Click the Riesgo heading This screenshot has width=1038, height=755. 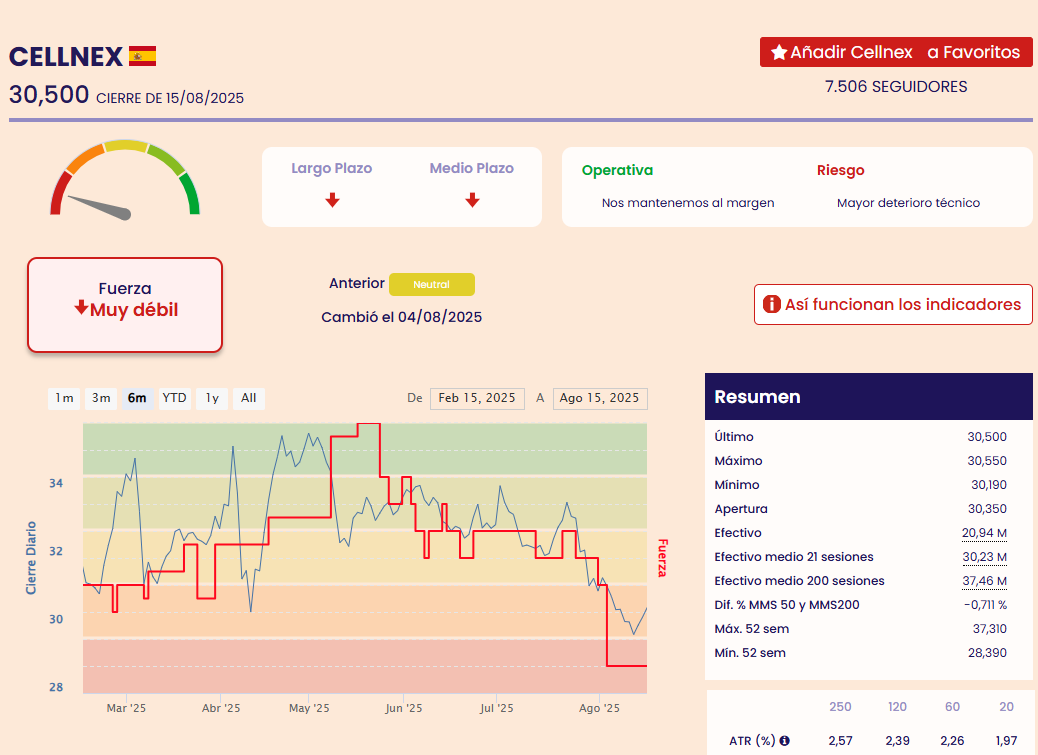tap(840, 170)
